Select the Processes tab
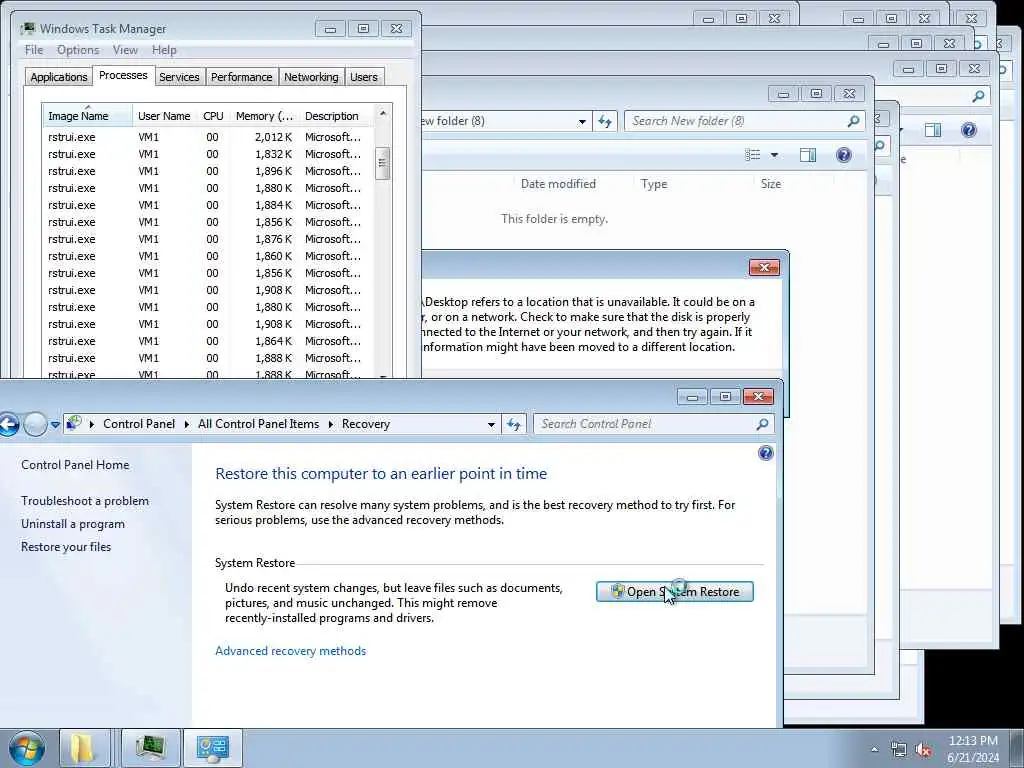 (x=123, y=76)
